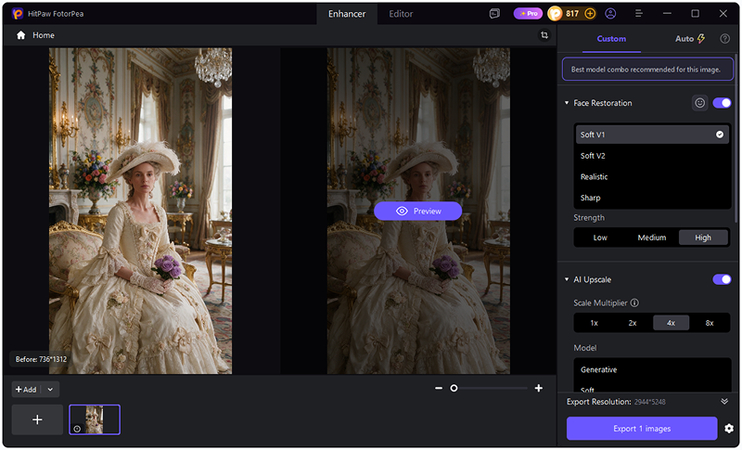The height and width of the screenshot is (450, 742).
Task: Disable the AI Upscale toggle
Action: coord(722,279)
